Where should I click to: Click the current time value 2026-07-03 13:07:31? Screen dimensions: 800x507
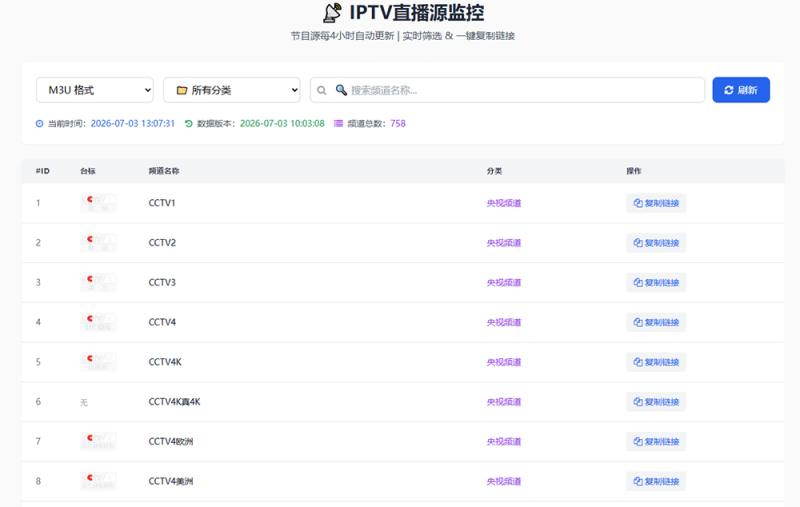tap(133, 123)
